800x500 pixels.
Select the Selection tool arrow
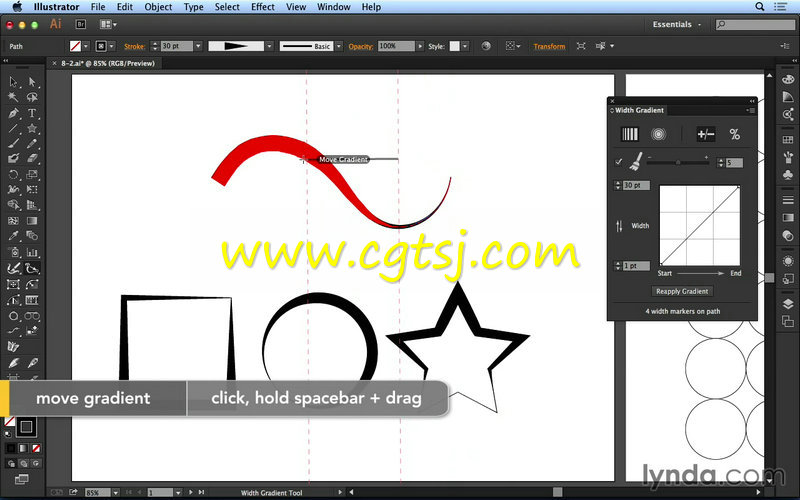13,82
